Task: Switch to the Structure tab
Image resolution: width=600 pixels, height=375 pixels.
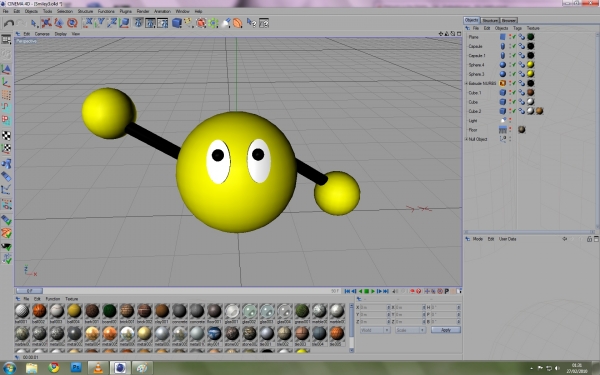Action: click(490, 20)
